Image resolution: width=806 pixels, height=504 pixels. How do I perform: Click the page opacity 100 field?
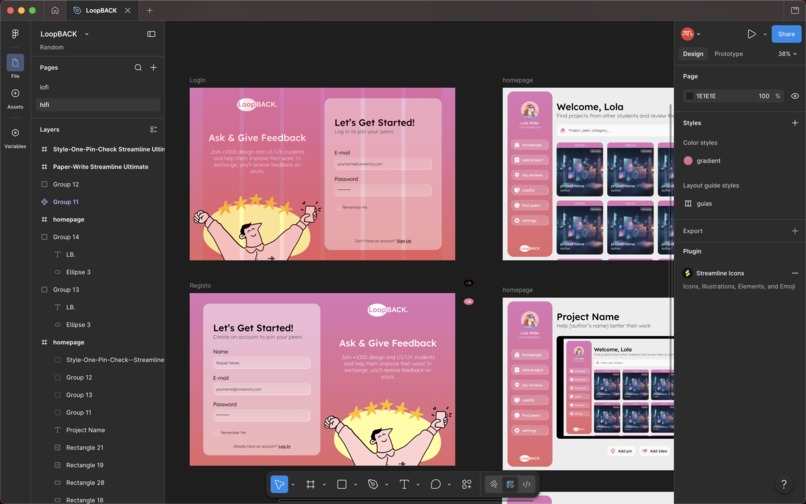click(764, 96)
